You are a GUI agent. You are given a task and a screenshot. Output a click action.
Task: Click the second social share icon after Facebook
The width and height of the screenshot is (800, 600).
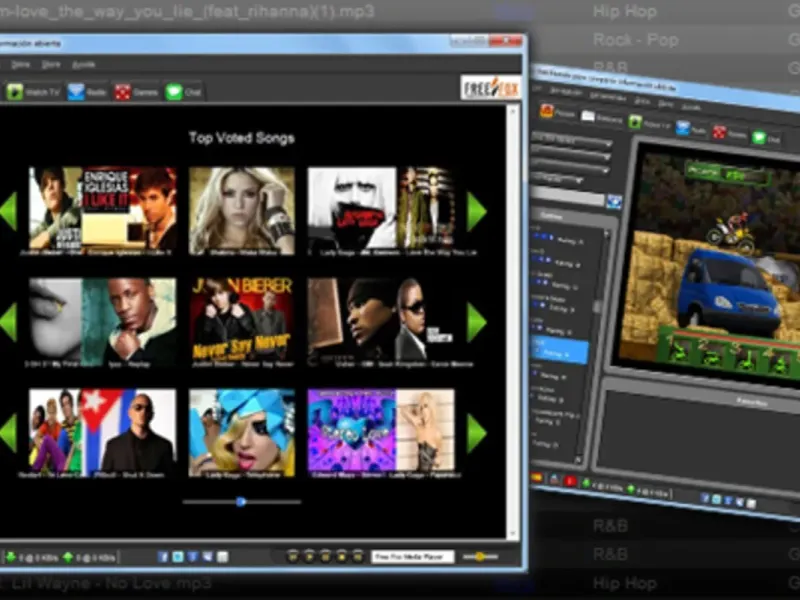[178, 557]
